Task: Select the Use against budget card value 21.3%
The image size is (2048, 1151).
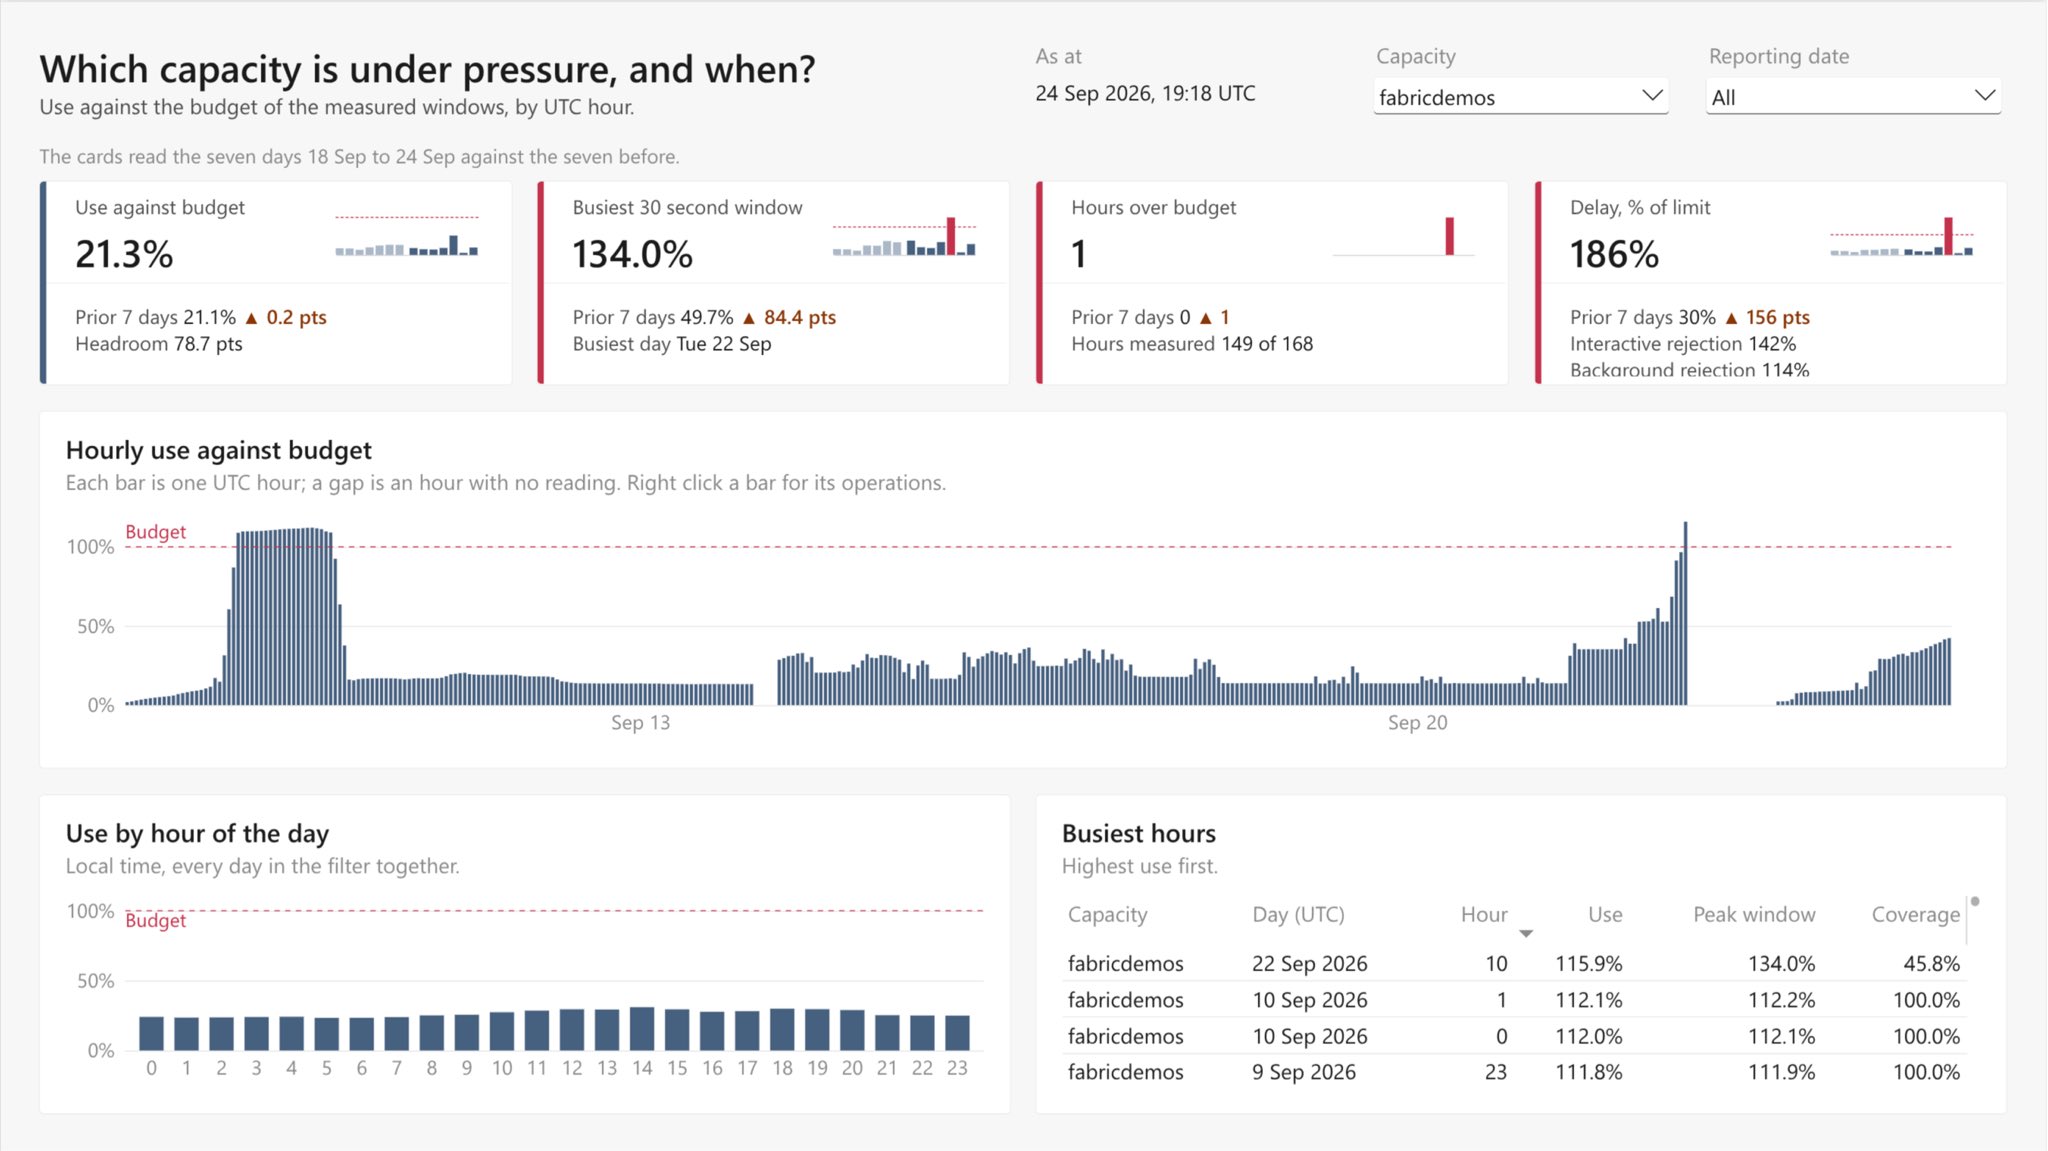Action: pyautogui.click(x=124, y=254)
